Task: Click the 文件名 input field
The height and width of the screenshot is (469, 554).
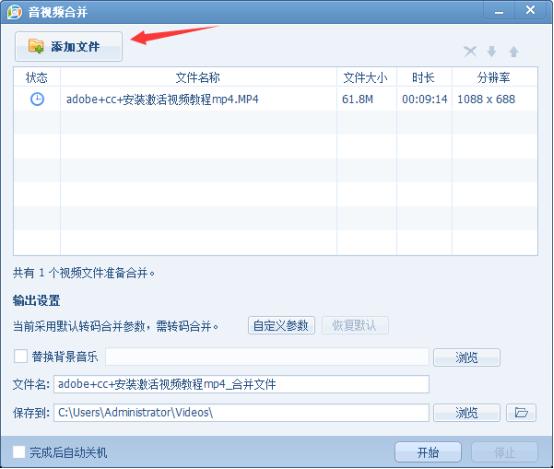Action: pos(241,384)
